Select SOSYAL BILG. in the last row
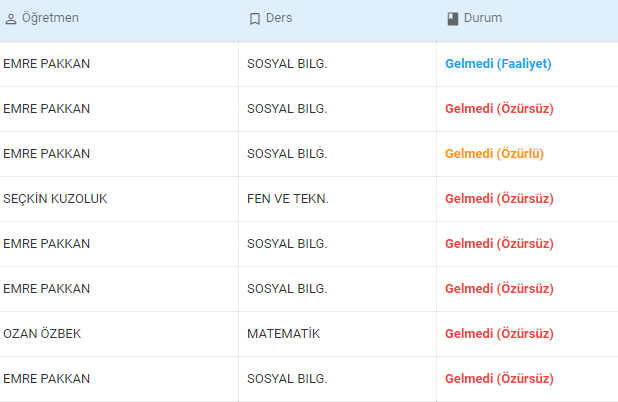This screenshot has height=402, width=618. (x=287, y=378)
